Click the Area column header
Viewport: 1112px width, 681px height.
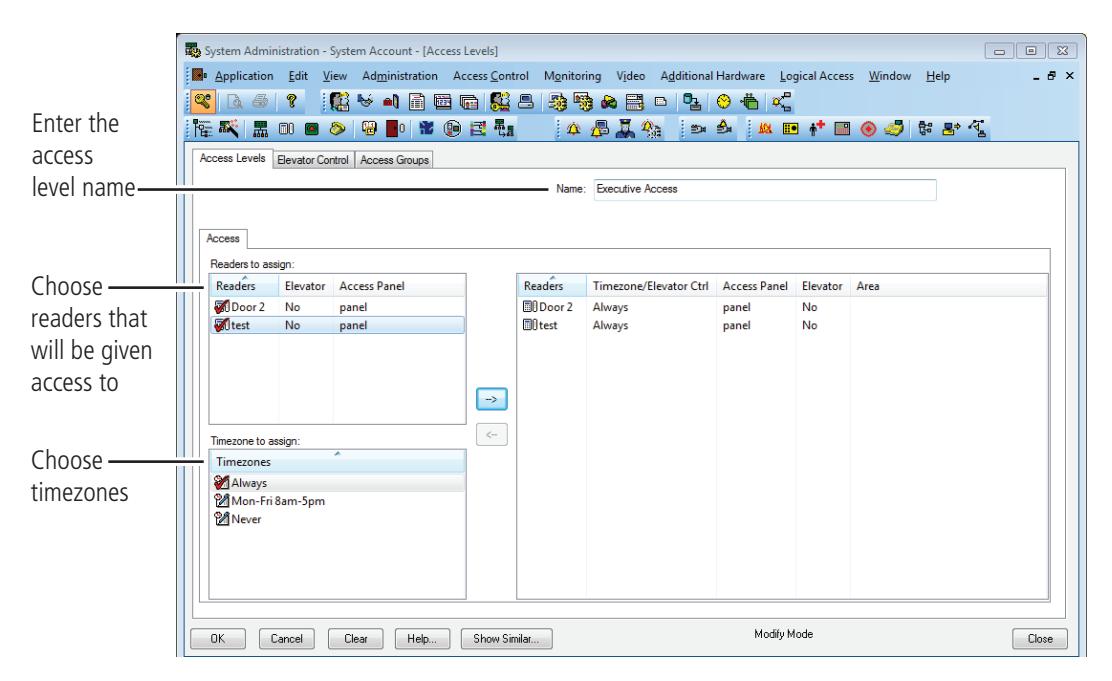948,286
